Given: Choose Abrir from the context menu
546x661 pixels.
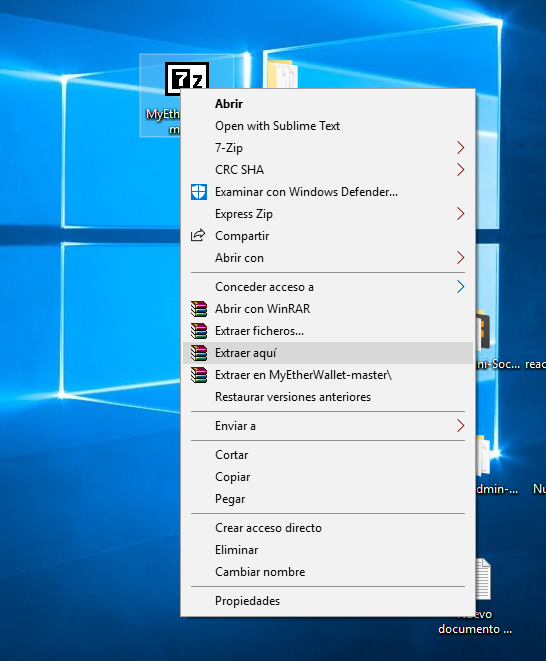Looking at the screenshot, I should (328, 104).
